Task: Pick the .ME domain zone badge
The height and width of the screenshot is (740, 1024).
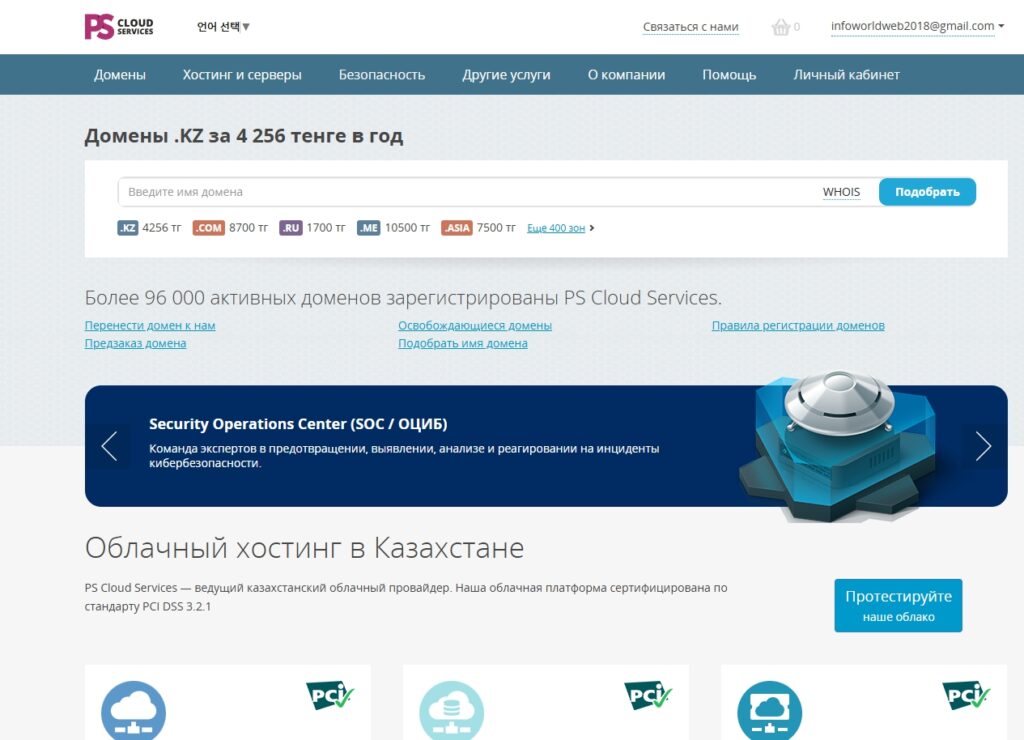Action: [368, 228]
